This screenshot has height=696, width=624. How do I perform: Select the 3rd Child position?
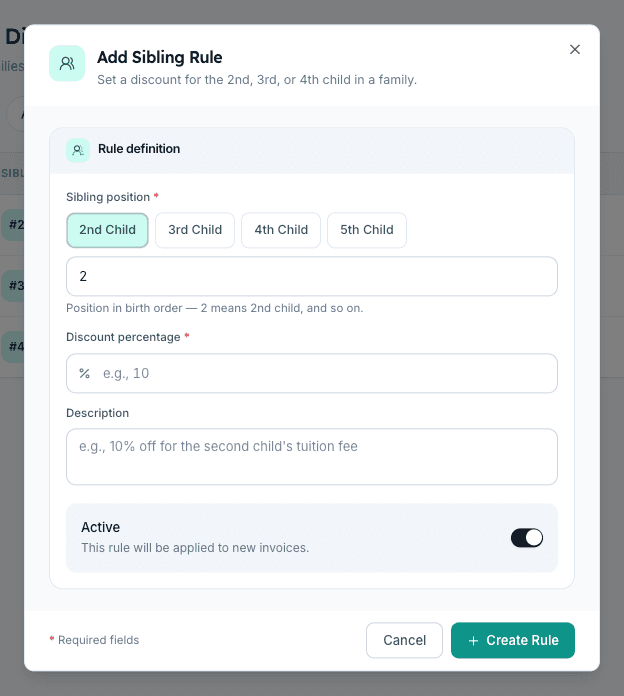(x=195, y=230)
